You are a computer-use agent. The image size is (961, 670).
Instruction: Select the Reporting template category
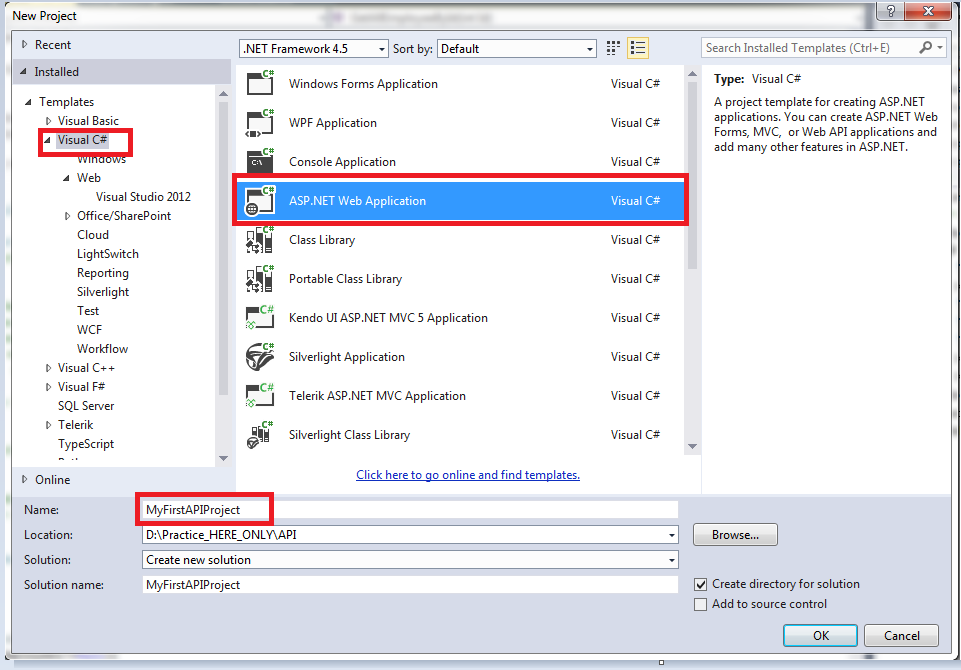[x=103, y=273]
